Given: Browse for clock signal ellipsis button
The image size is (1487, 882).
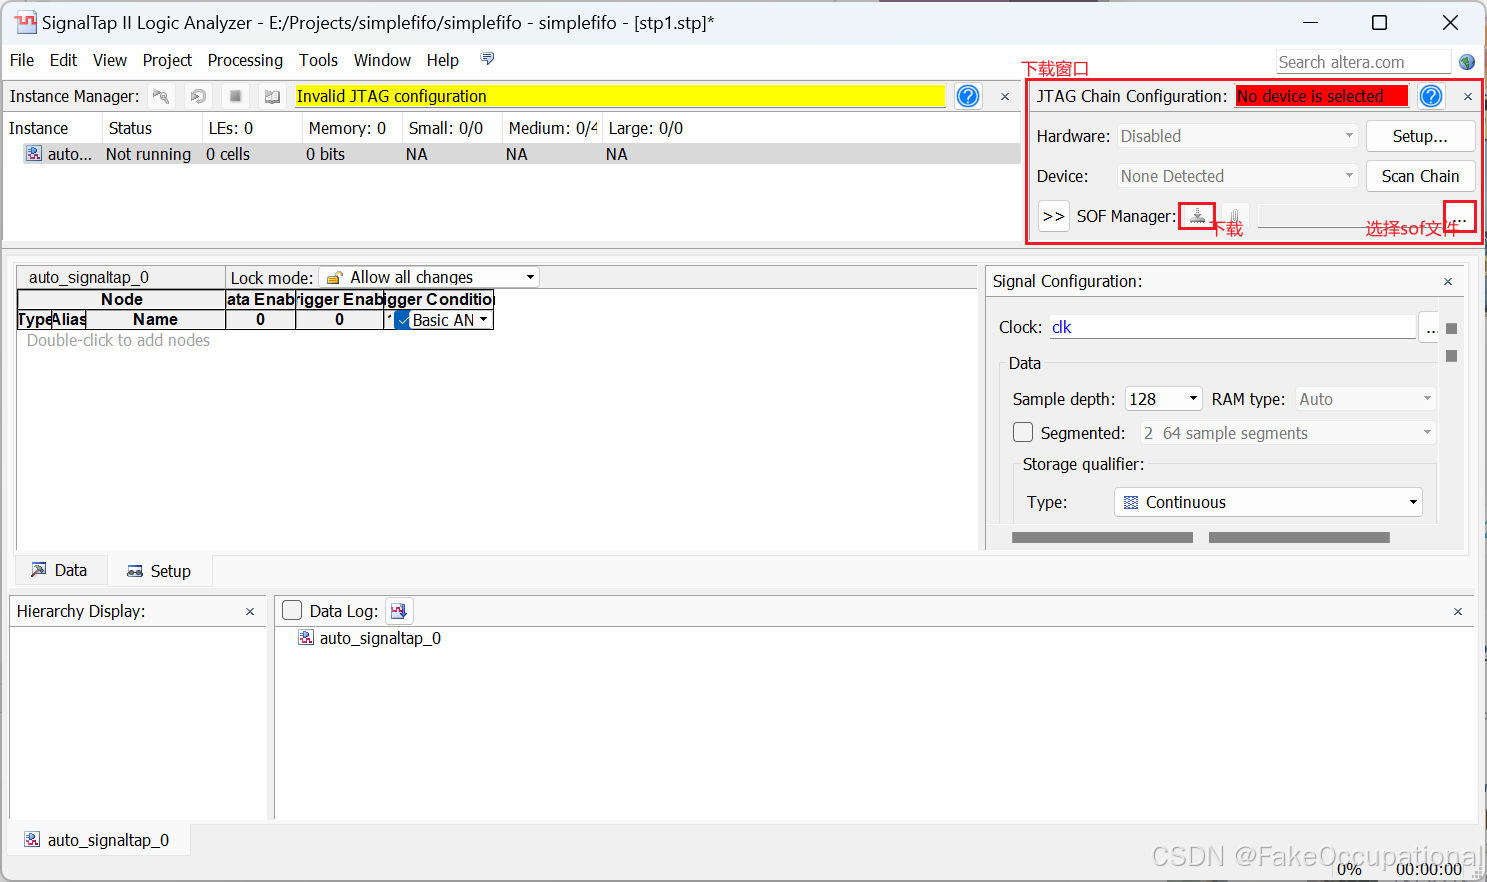Looking at the screenshot, I should [x=1431, y=327].
